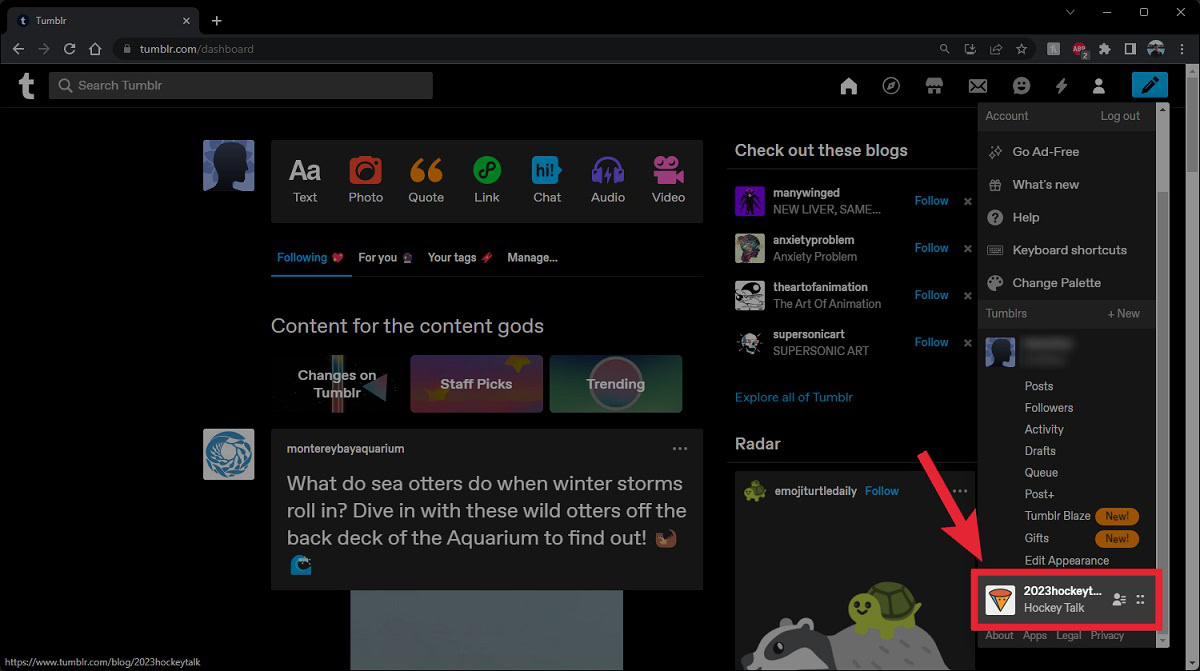The height and width of the screenshot is (671, 1200).
Task: Bookmark this page with star icon
Action: point(1021,48)
